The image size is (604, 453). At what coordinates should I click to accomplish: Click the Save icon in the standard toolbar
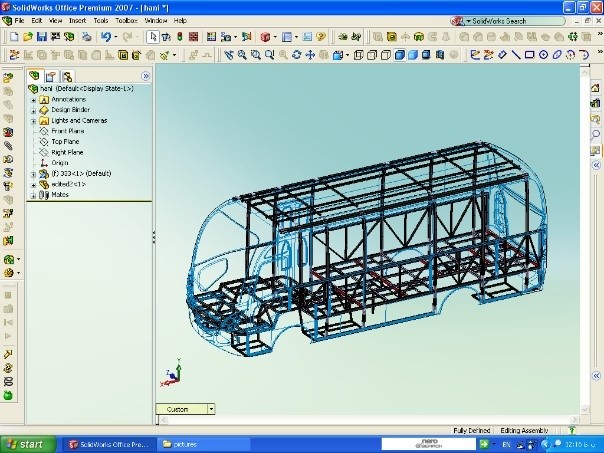click(x=41, y=37)
